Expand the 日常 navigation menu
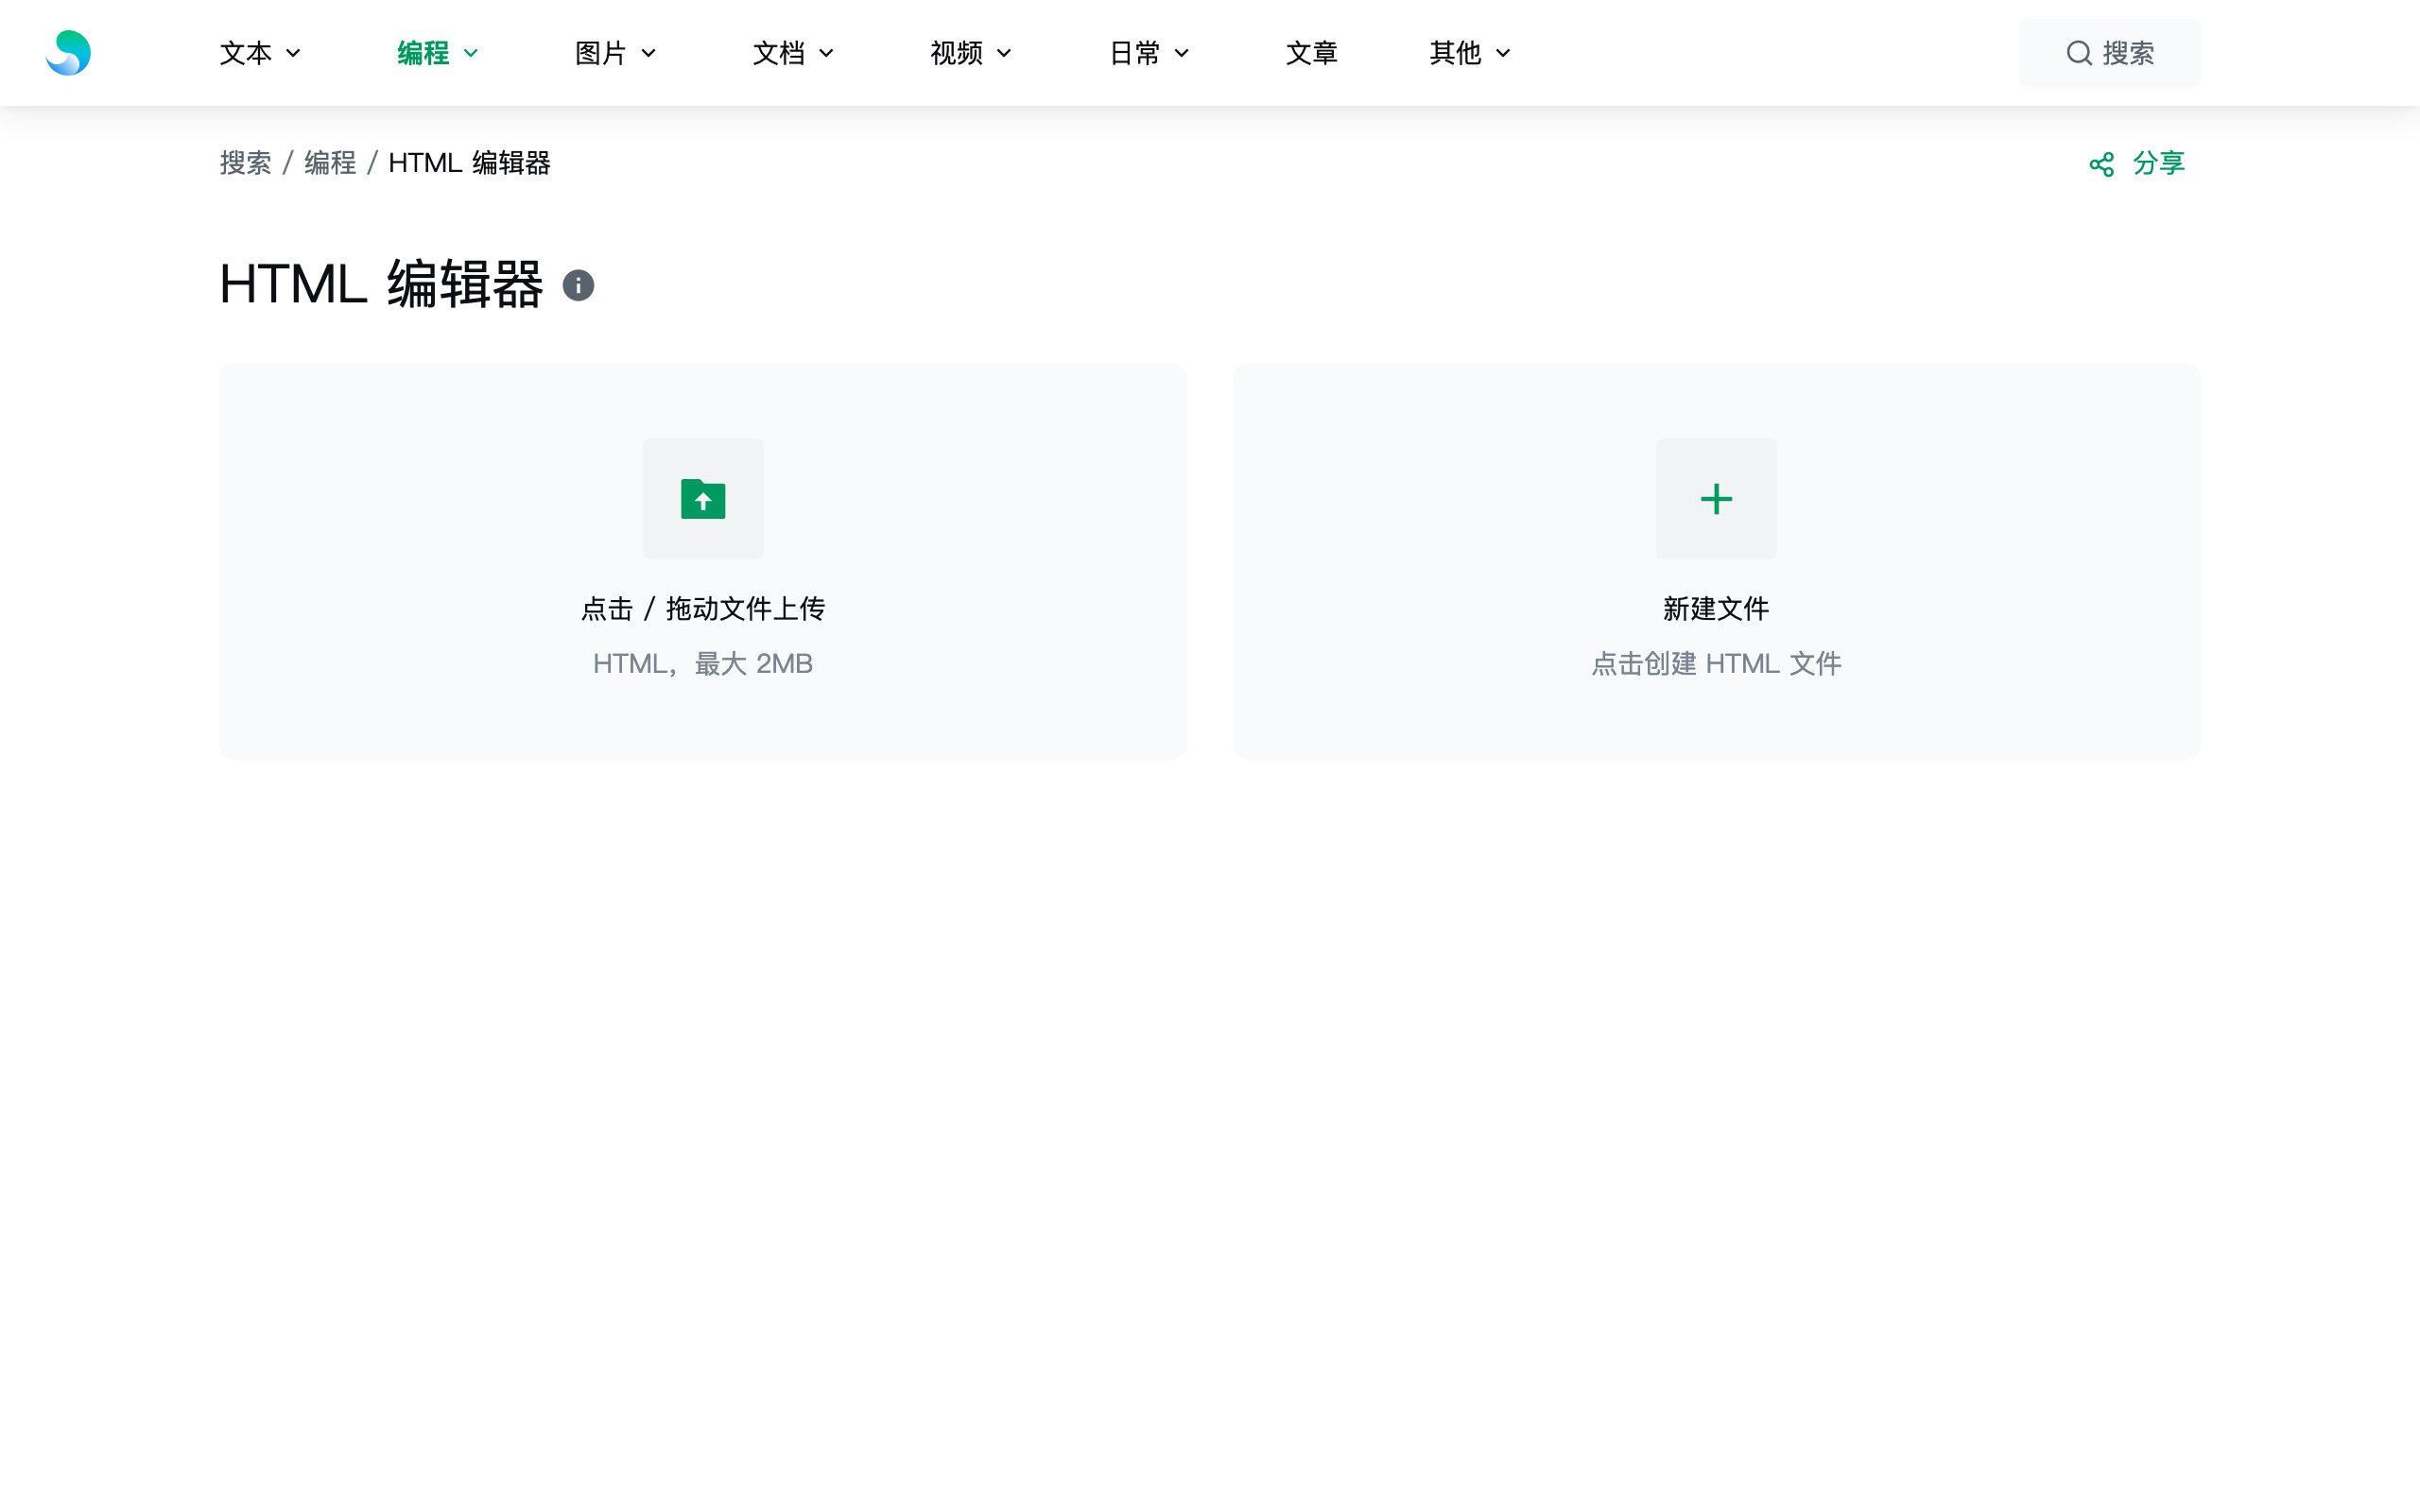 [x=1150, y=53]
